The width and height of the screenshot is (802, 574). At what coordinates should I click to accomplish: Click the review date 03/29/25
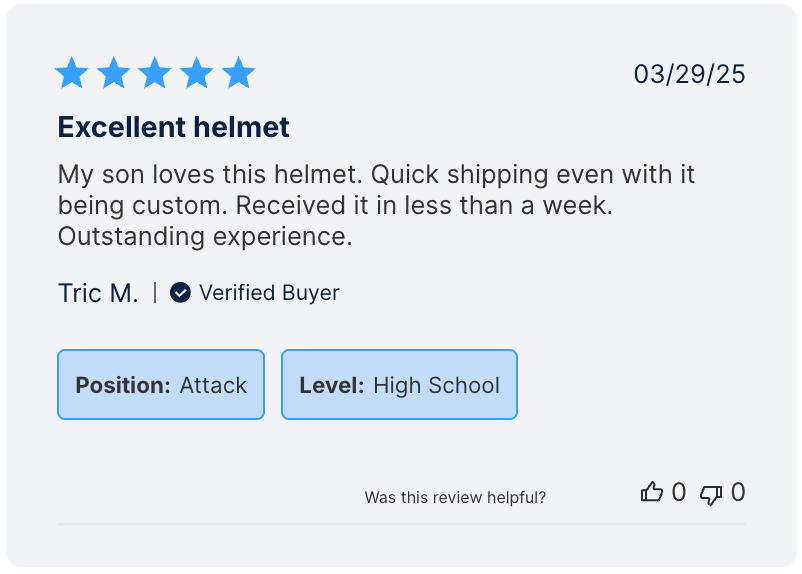[689, 74]
